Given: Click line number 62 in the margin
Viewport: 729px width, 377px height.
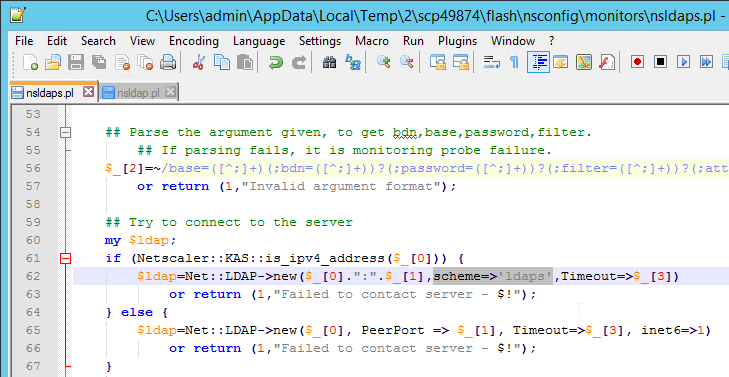Looking at the screenshot, I should [32, 276].
